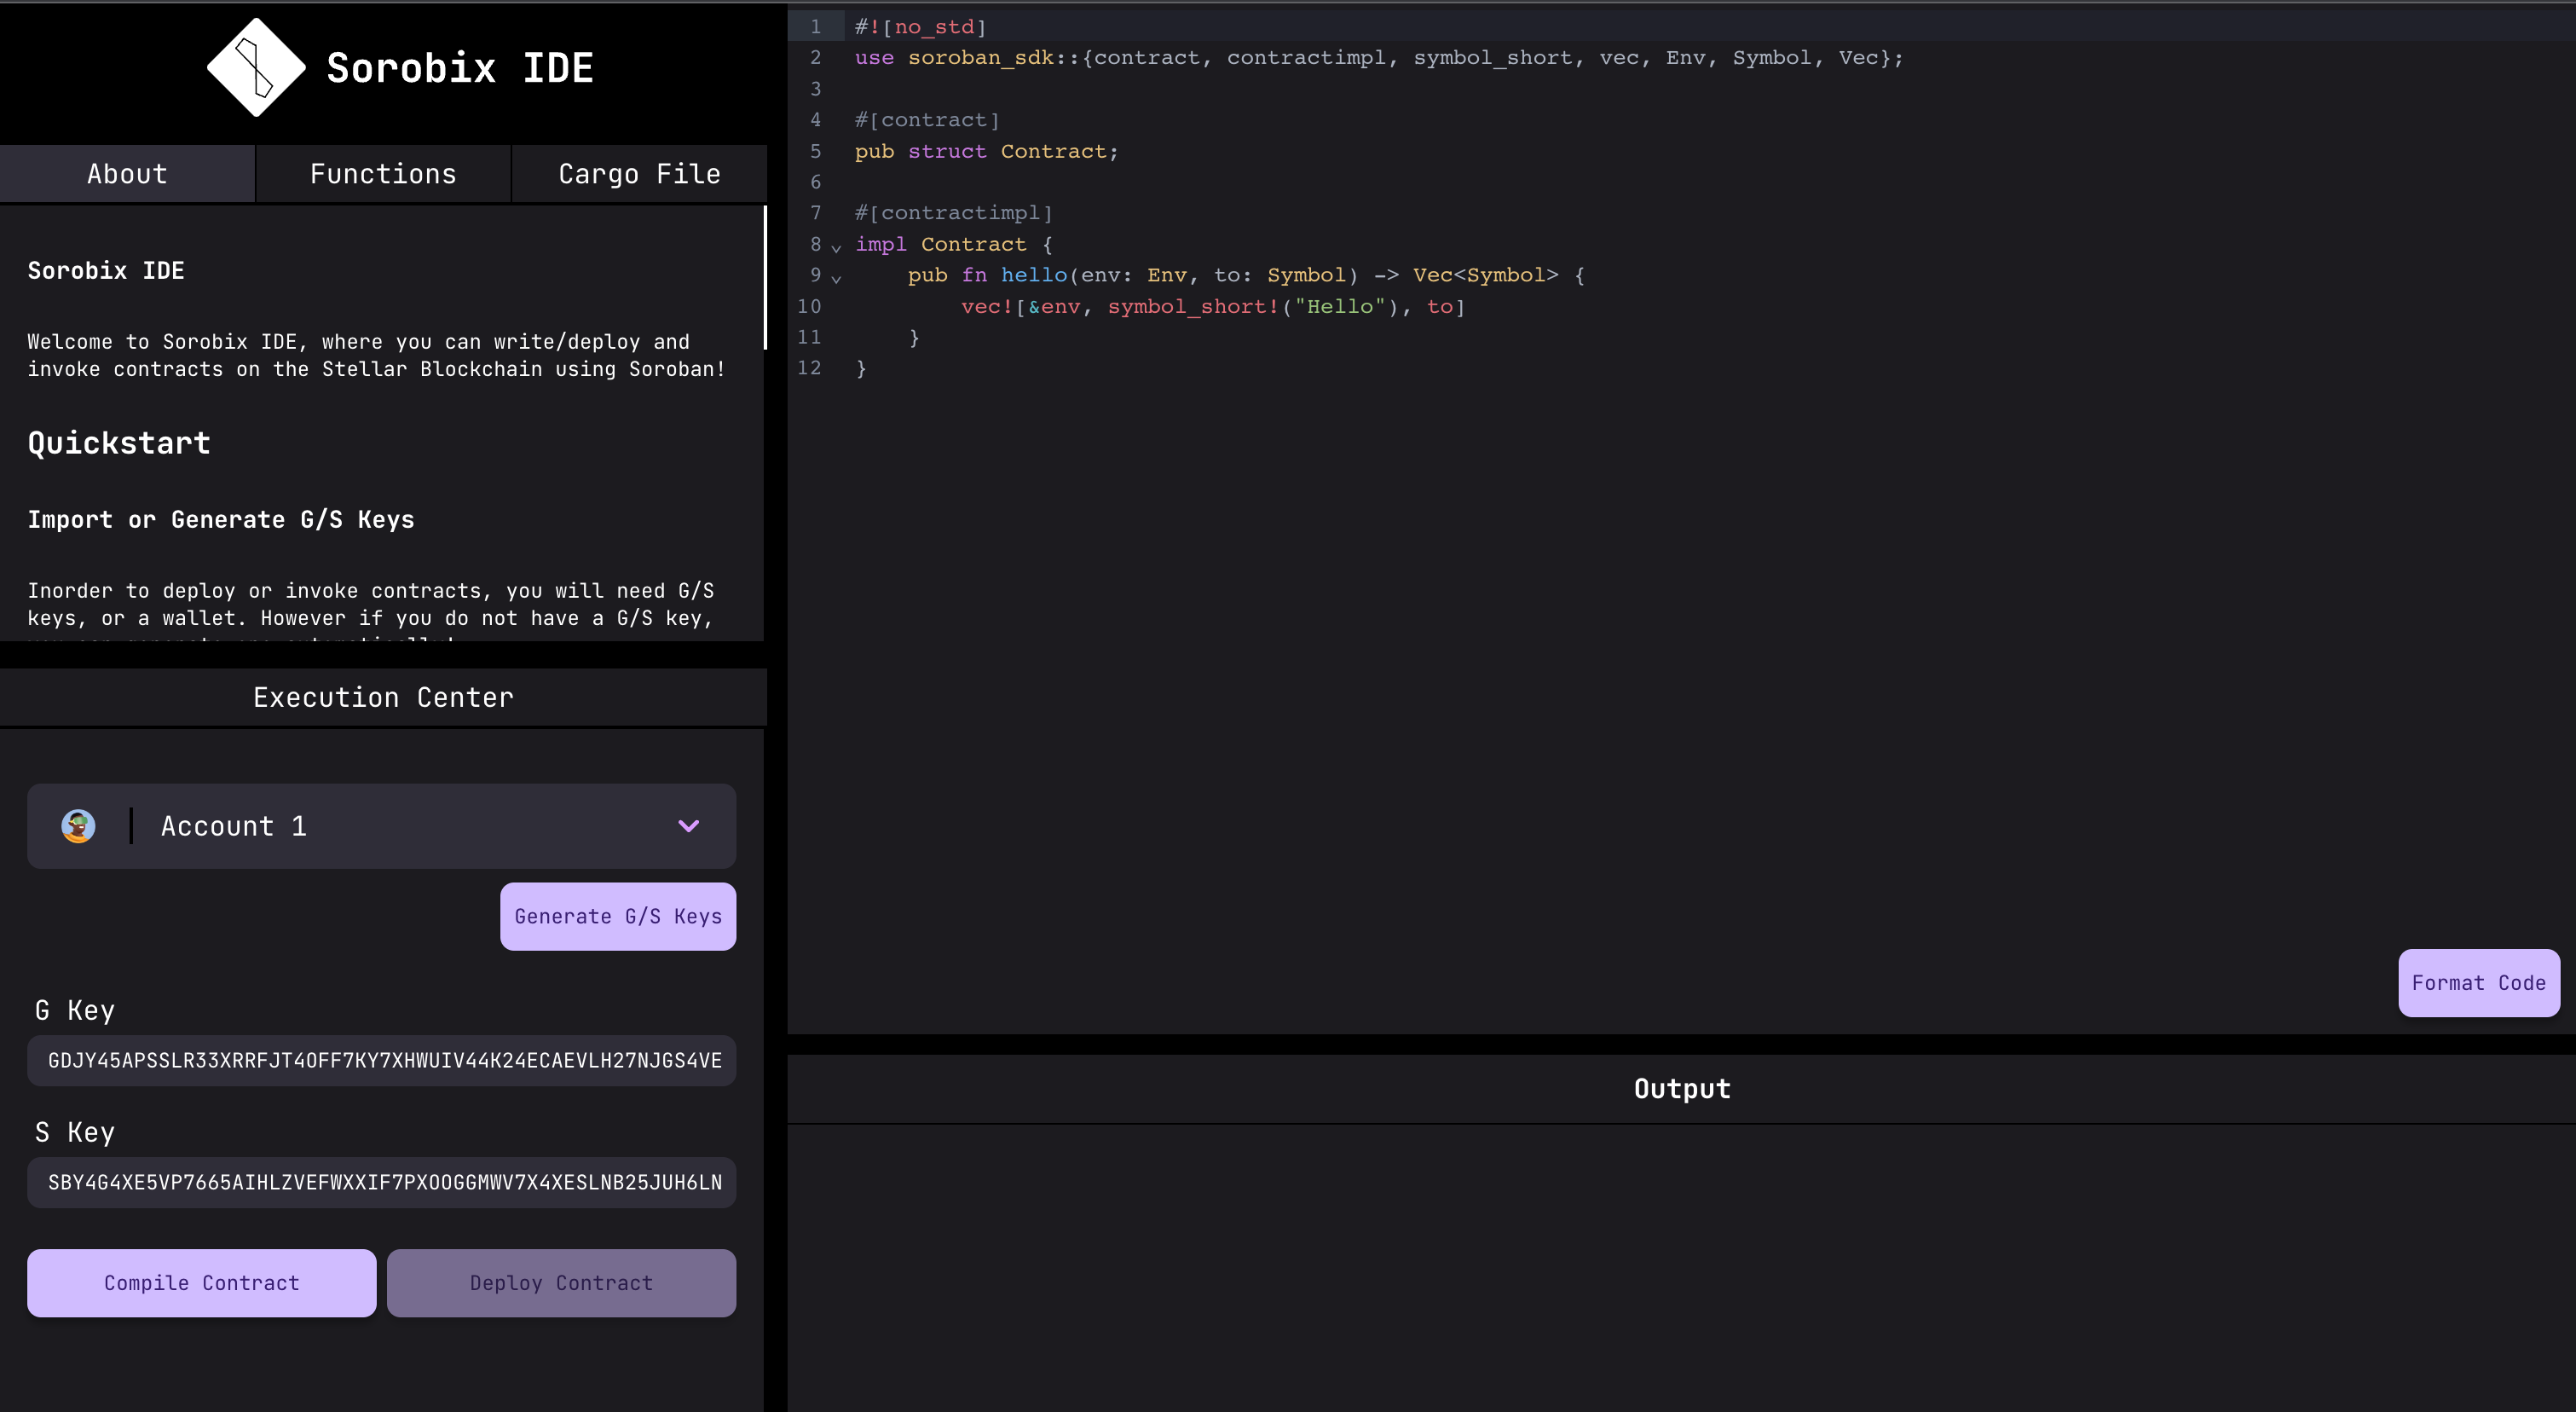
Task: Switch to the Cargo File tab
Action: pos(638,173)
